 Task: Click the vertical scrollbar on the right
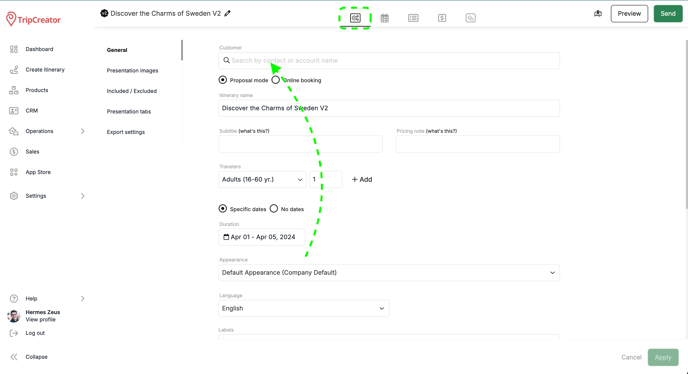(686, 124)
